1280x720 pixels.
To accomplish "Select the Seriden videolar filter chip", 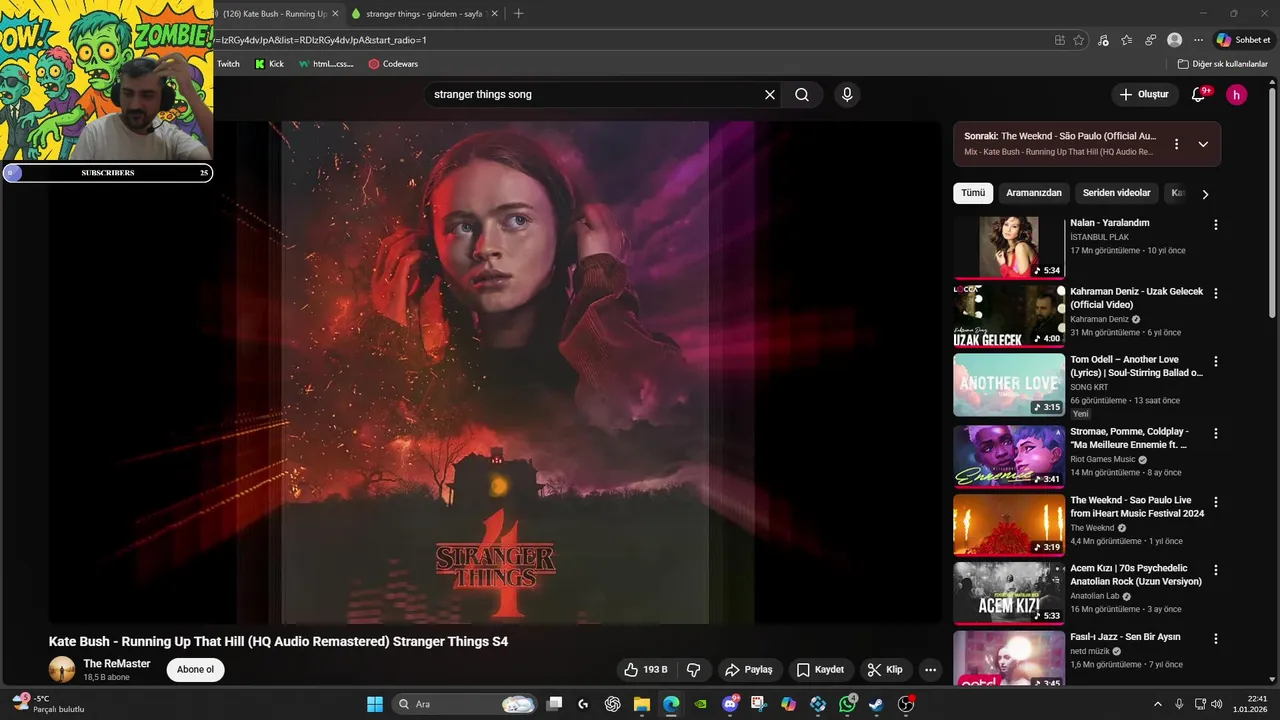I will tap(1116, 193).
